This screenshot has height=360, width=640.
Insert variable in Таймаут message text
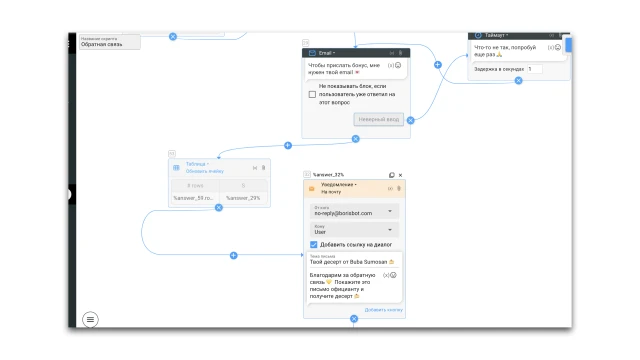tap(550, 47)
